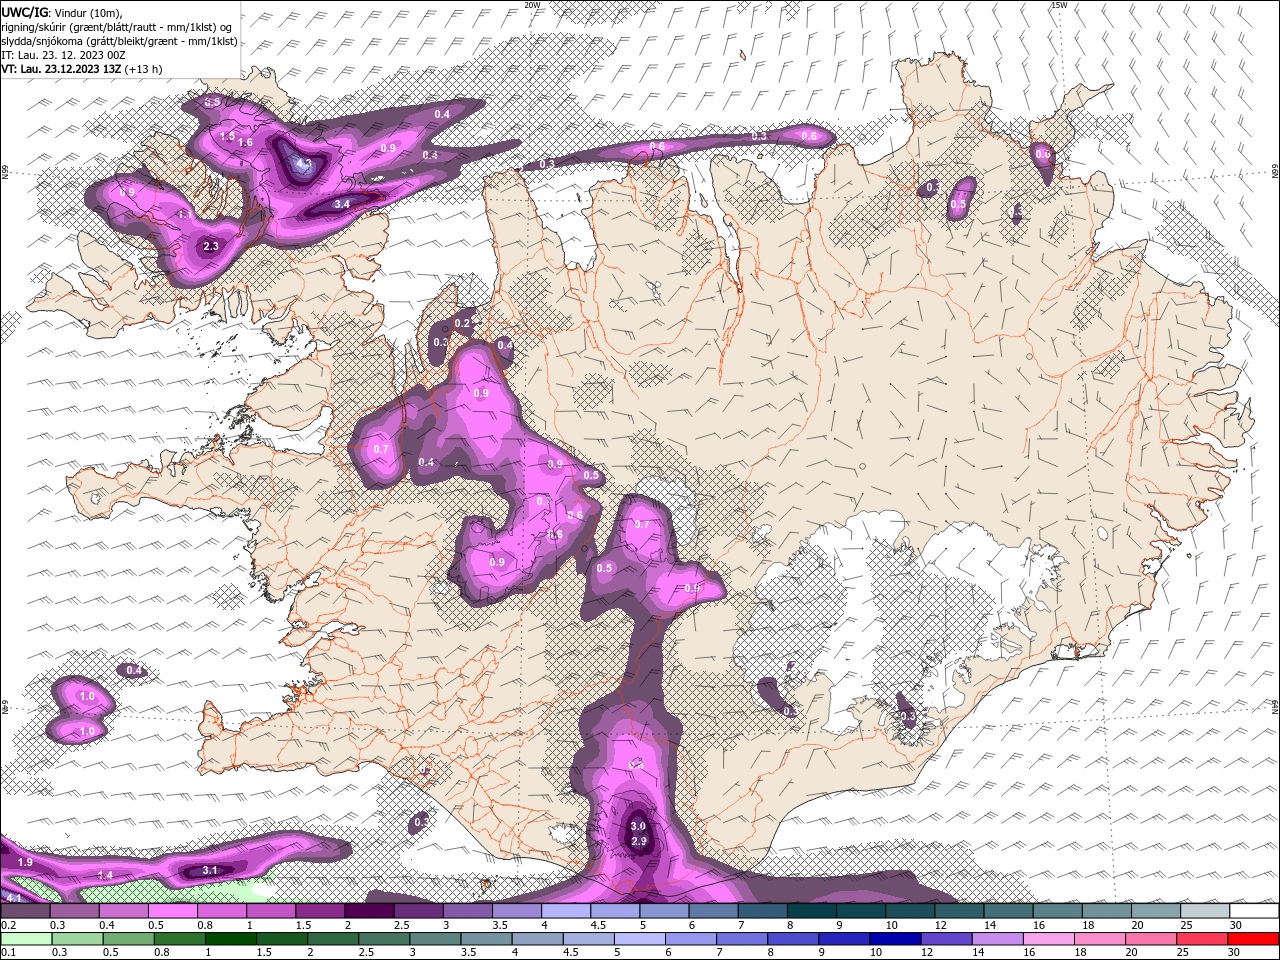The image size is (1280, 960).
Task: Click the 3.1 value in the offshore band
Action: [210, 870]
